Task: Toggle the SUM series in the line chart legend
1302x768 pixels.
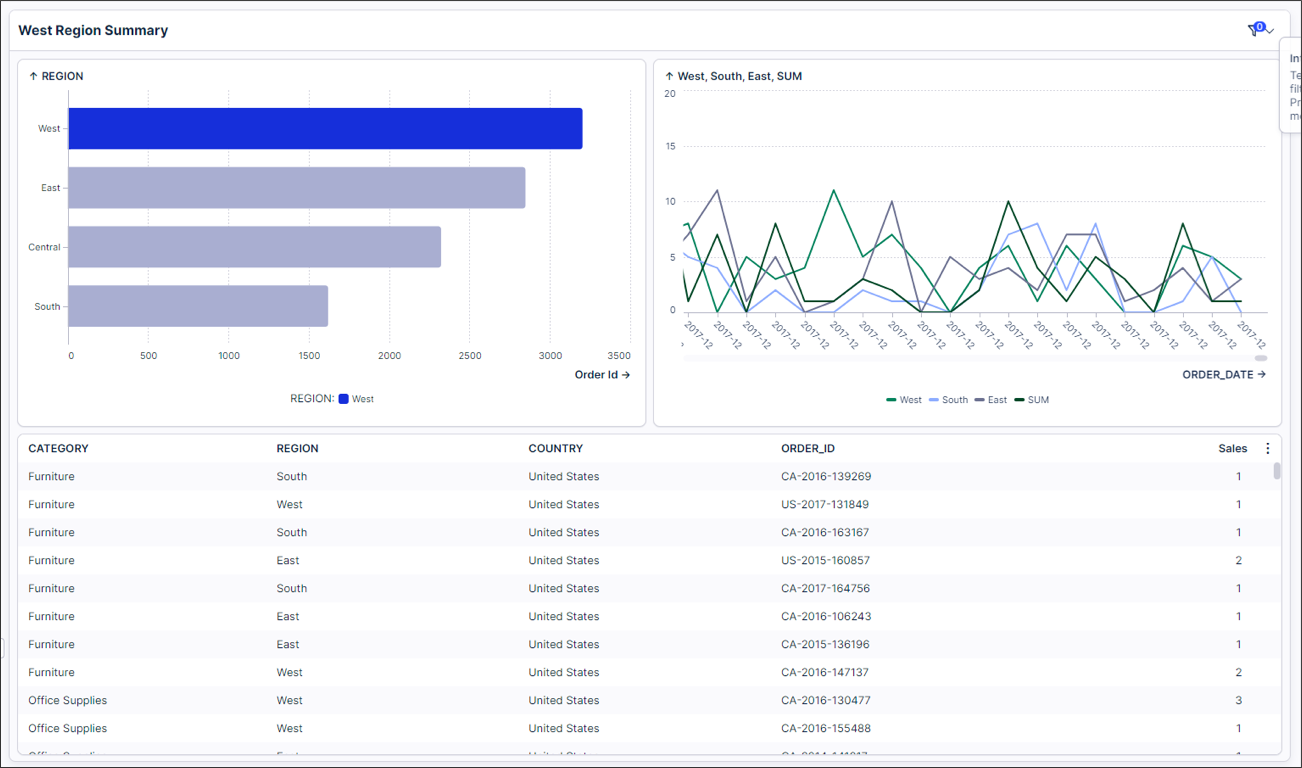Action: (x=1032, y=400)
